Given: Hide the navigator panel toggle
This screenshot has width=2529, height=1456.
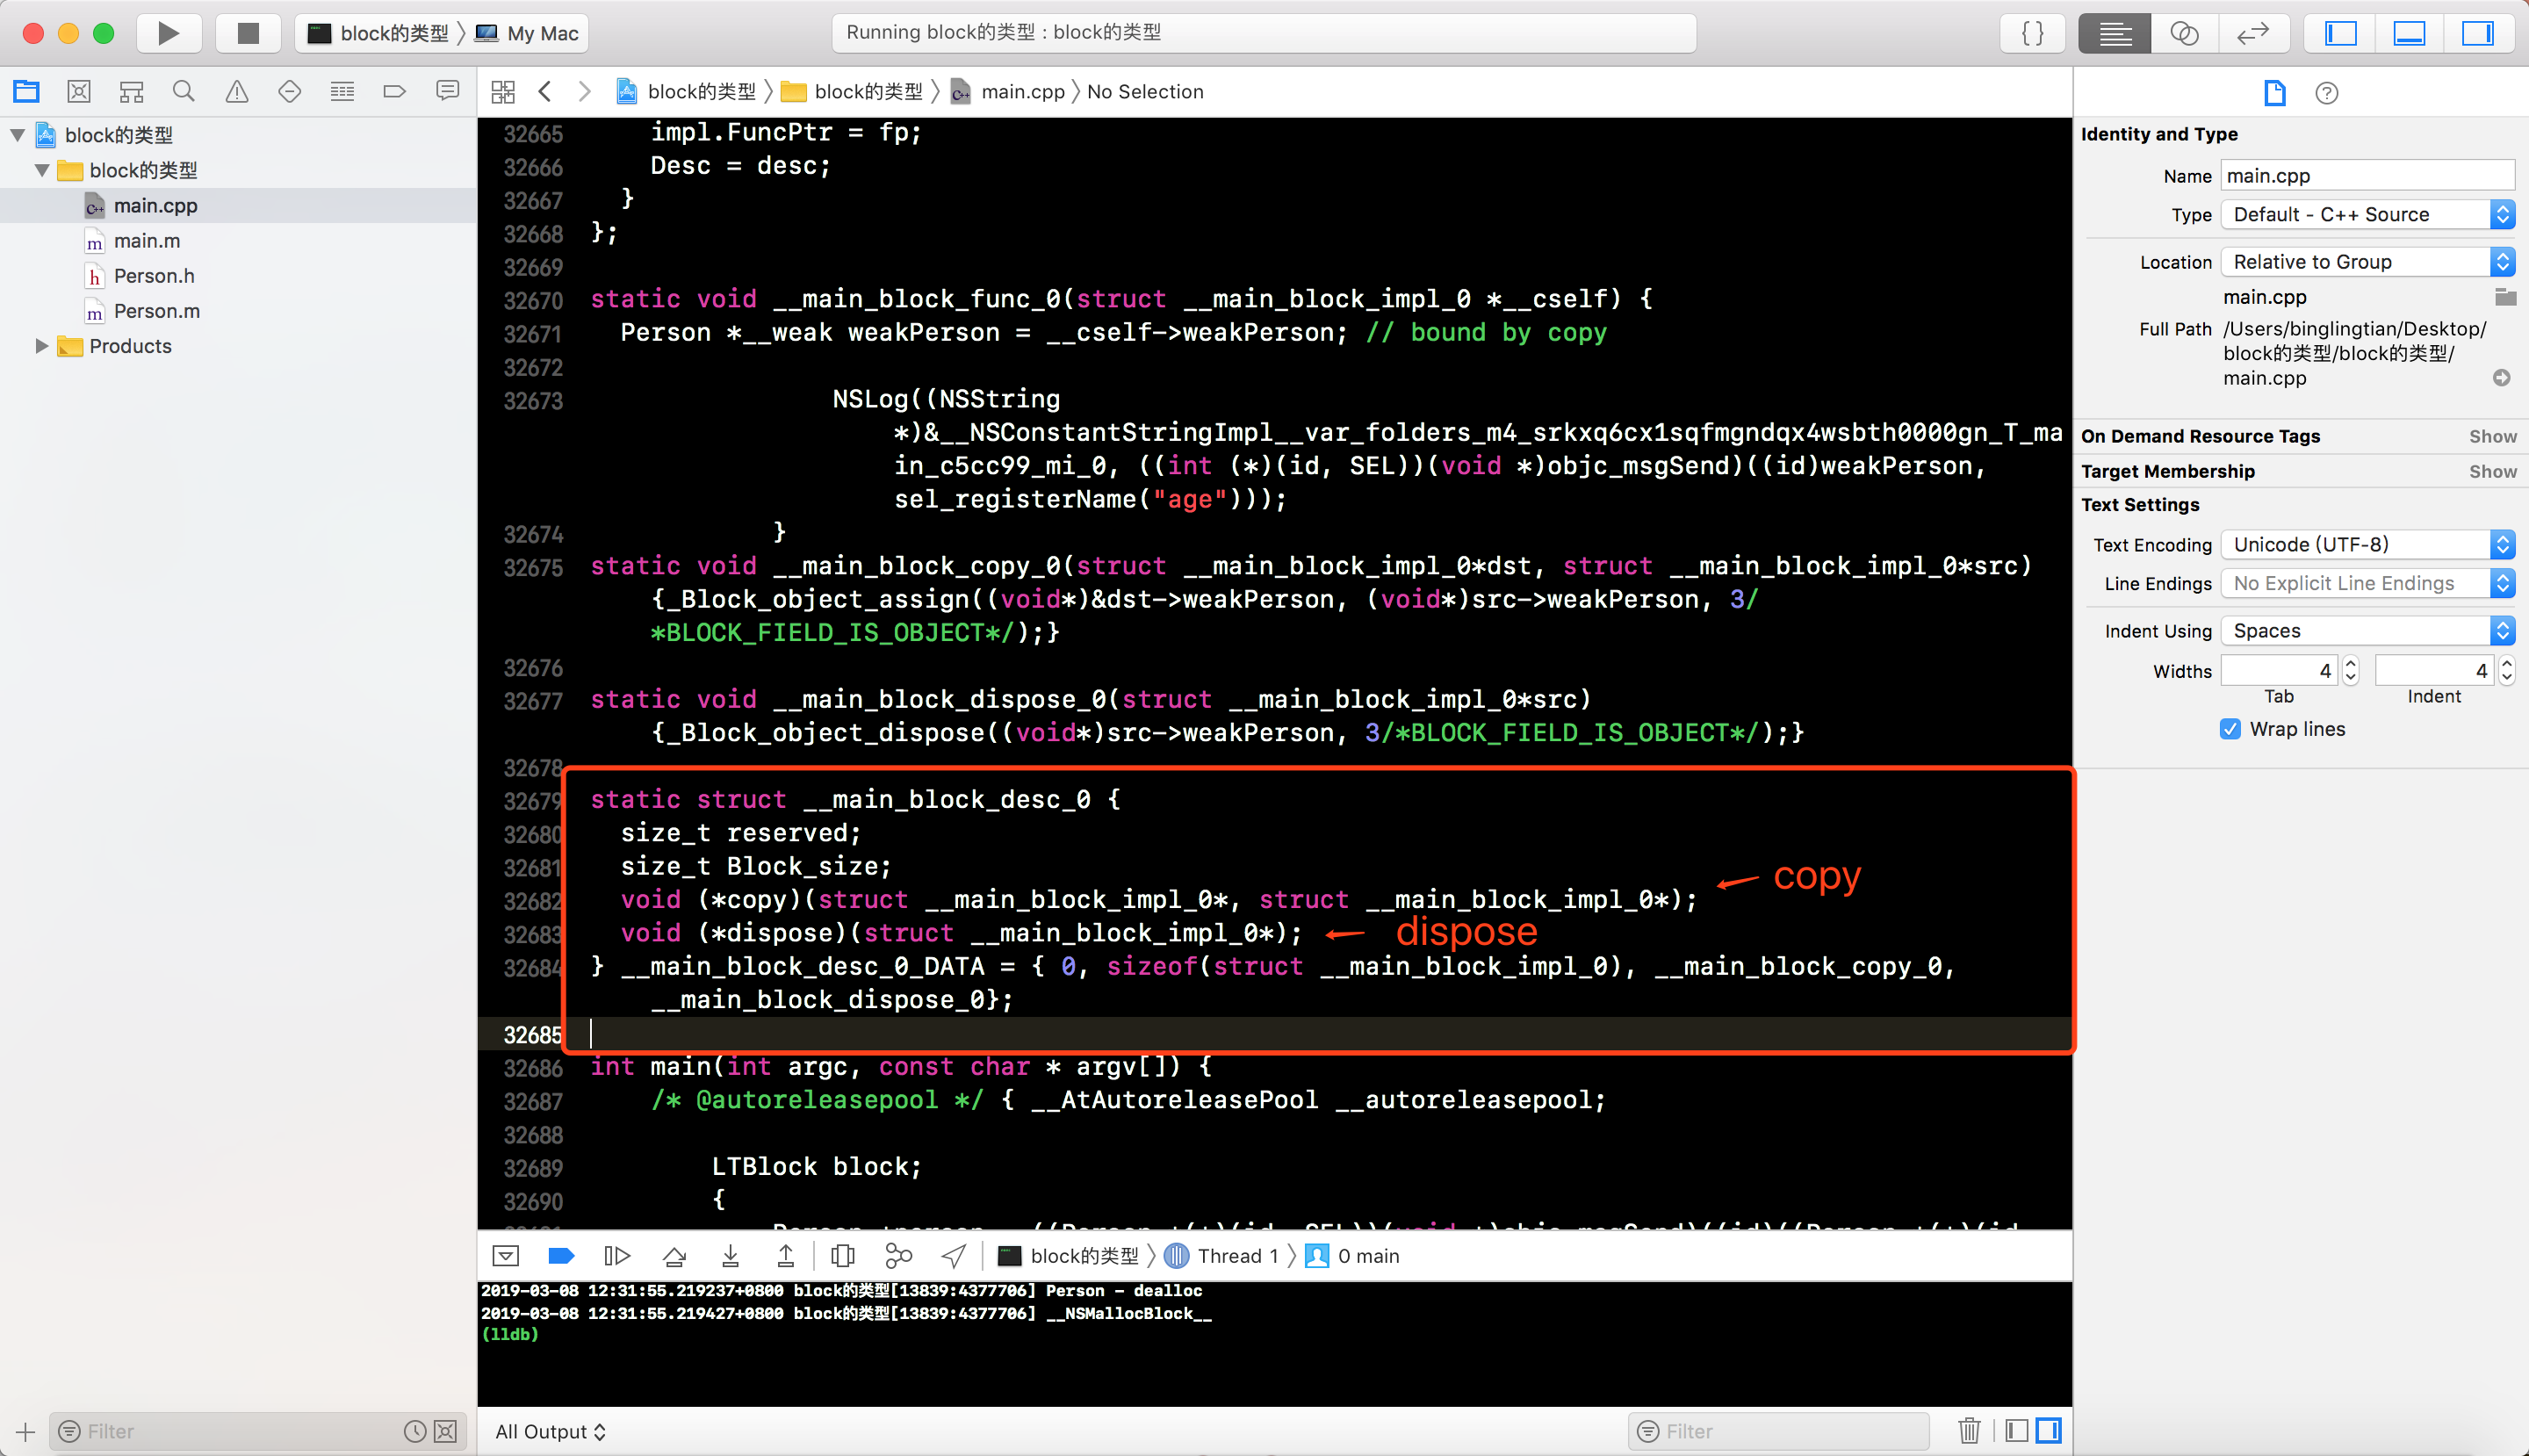Looking at the screenshot, I should point(2341,33).
